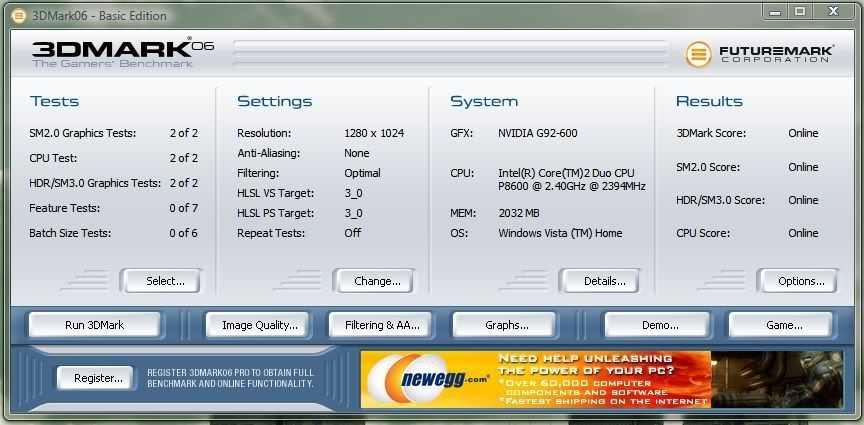Click the OS value 'Windows Vista (TM) Home'
This screenshot has width=864, height=425.
(560, 233)
